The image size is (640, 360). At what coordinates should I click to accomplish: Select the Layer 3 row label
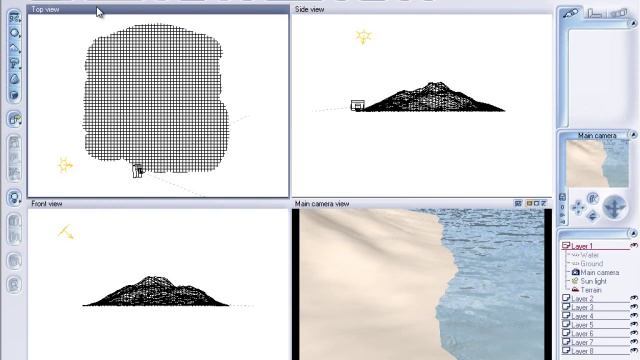(582, 307)
